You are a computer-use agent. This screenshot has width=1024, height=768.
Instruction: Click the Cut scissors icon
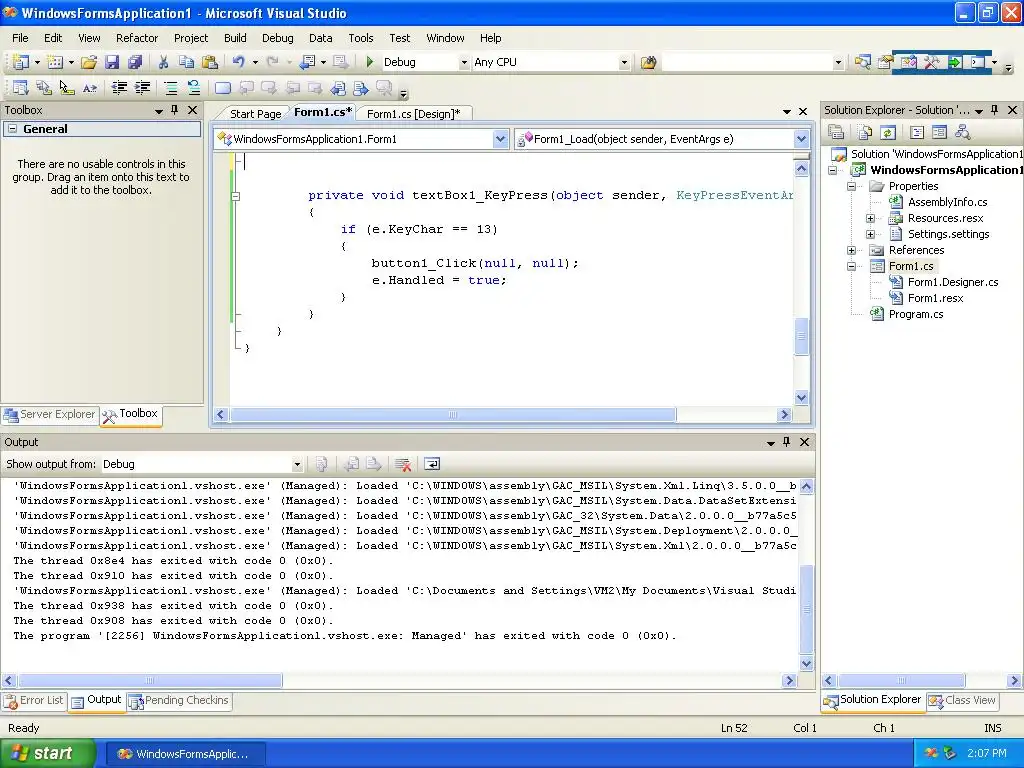click(x=163, y=62)
